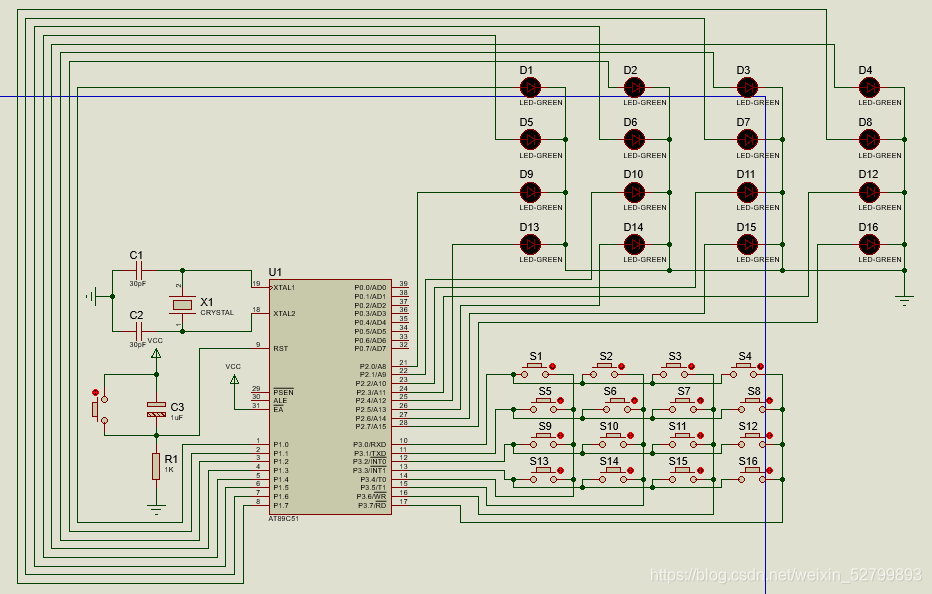Select LED D16 component
The width and height of the screenshot is (932, 594).
tap(869, 244)
